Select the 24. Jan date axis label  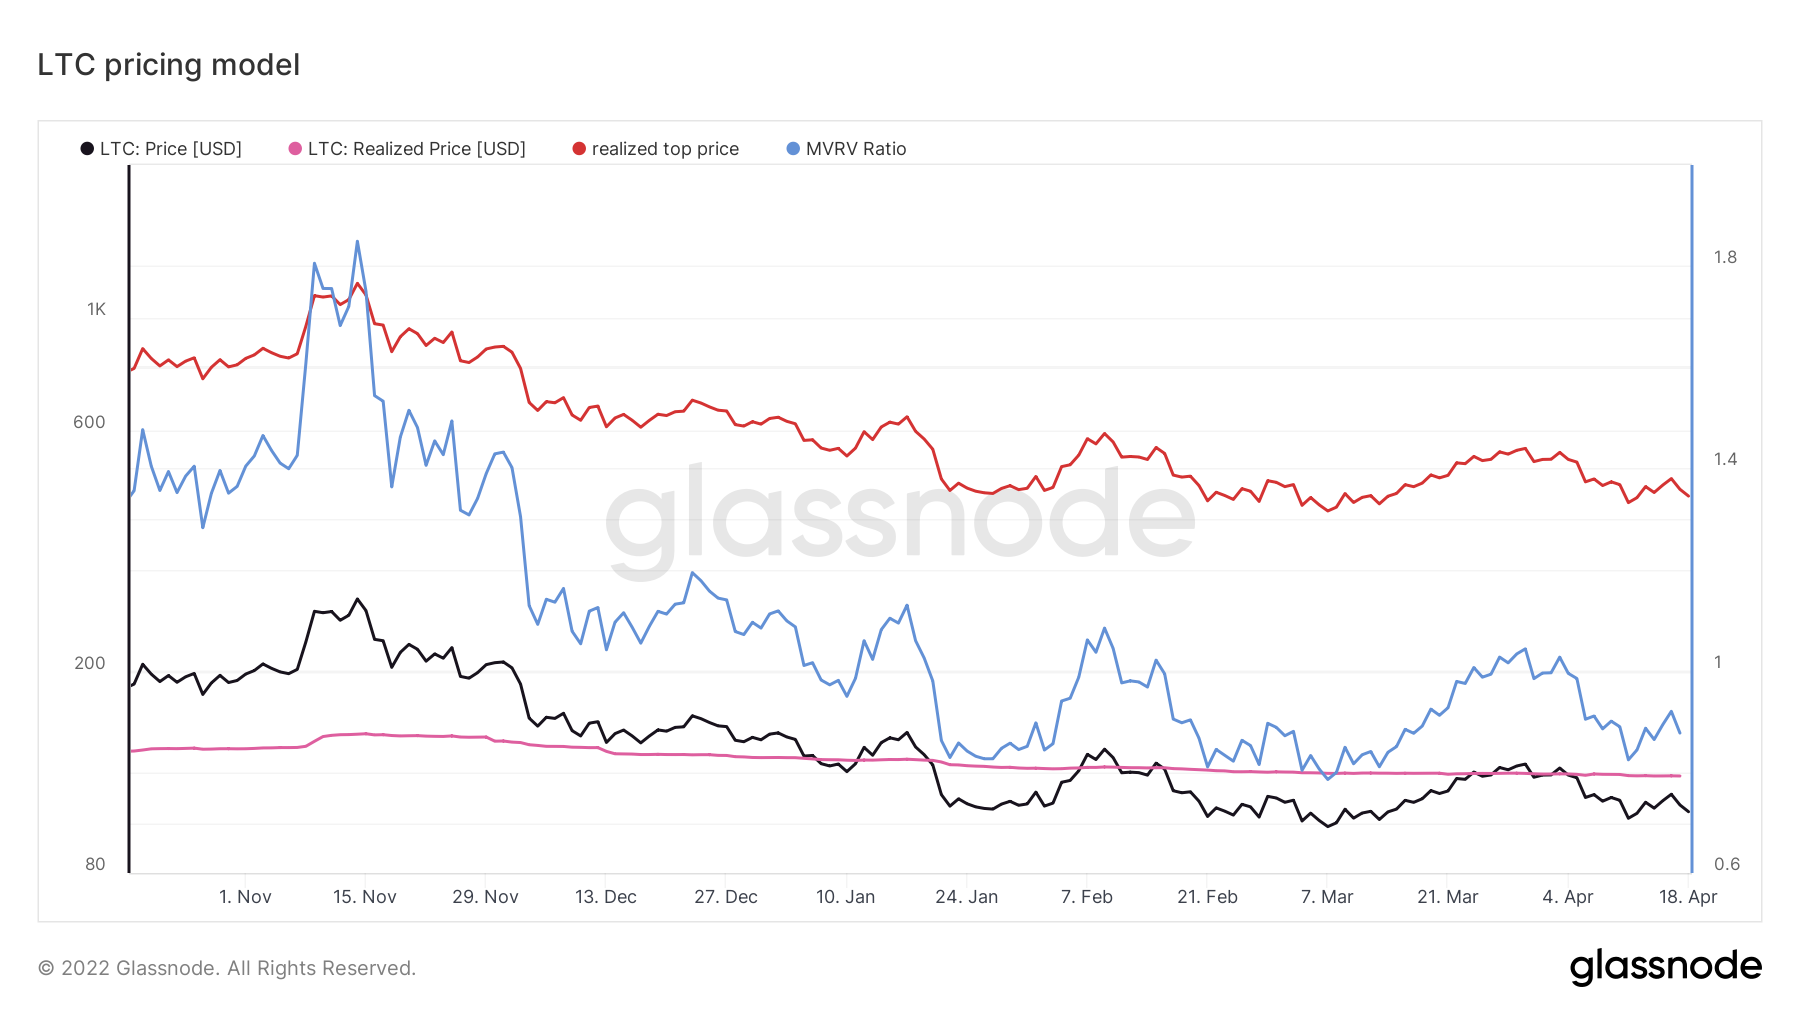click(x=967, y=897)
